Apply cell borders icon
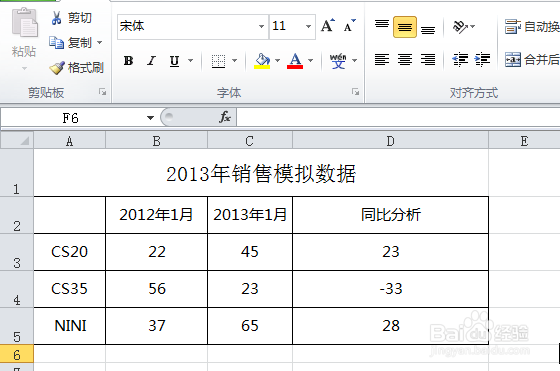The height and width of the screenshot is (371, 560). click(x=218, y=61)
